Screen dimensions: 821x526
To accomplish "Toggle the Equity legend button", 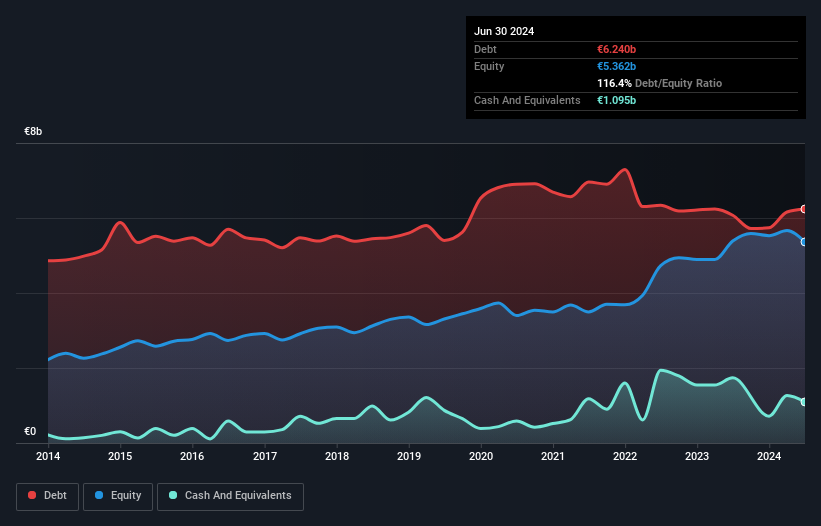I will (x=118, y=496).
